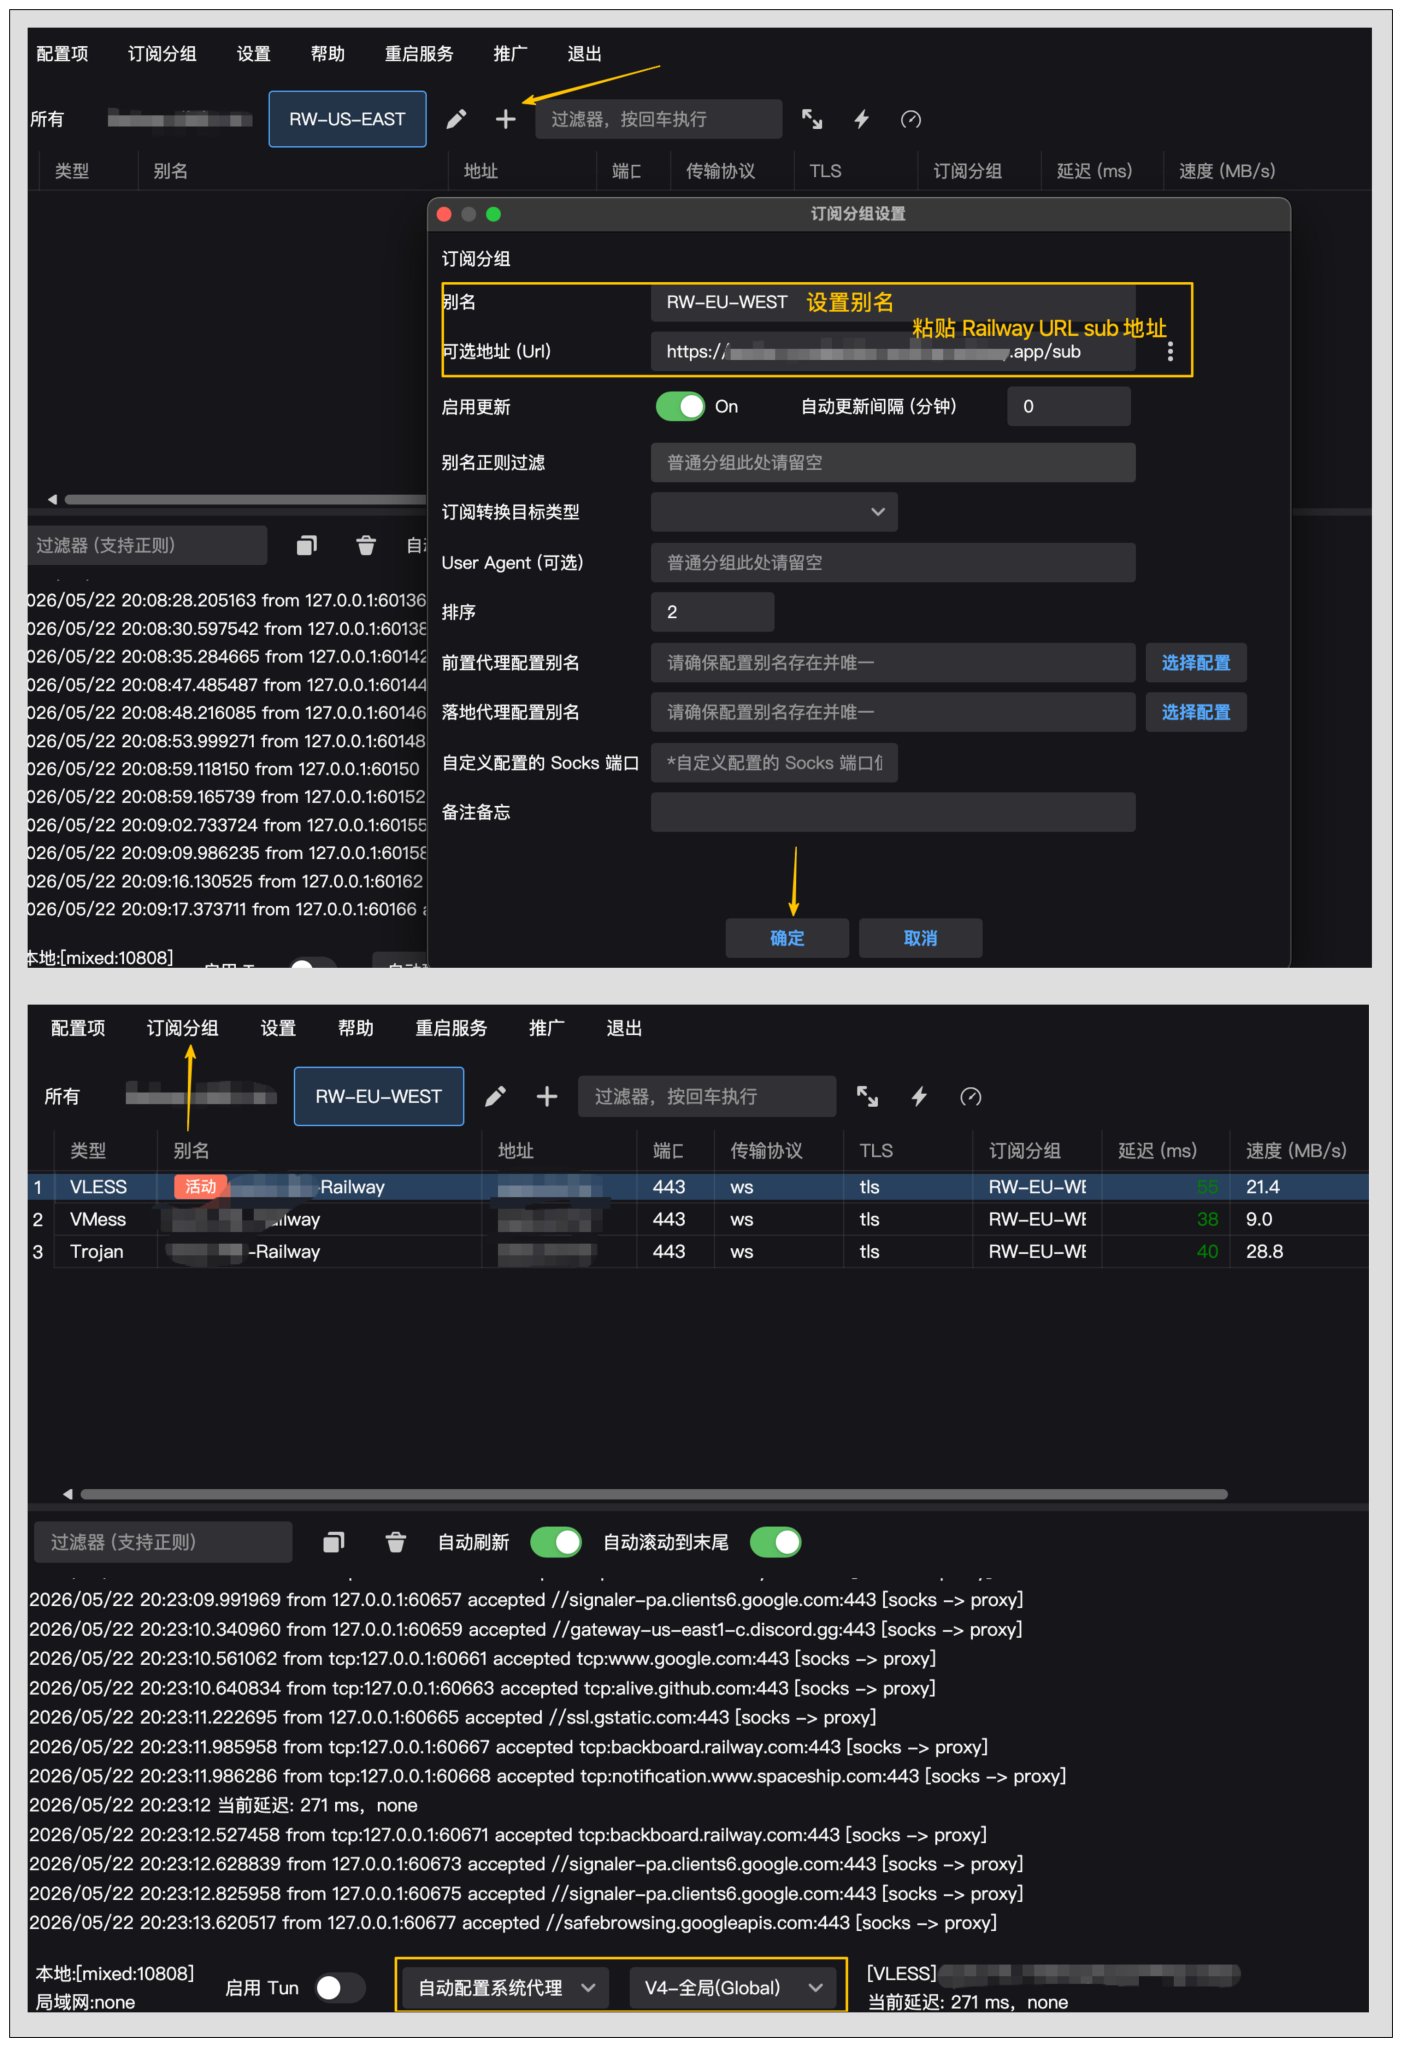Open the three-dot menu next to the Url field
Image resolution: width=1403 pixels, height=2048 pixels.
[1170, 351]
